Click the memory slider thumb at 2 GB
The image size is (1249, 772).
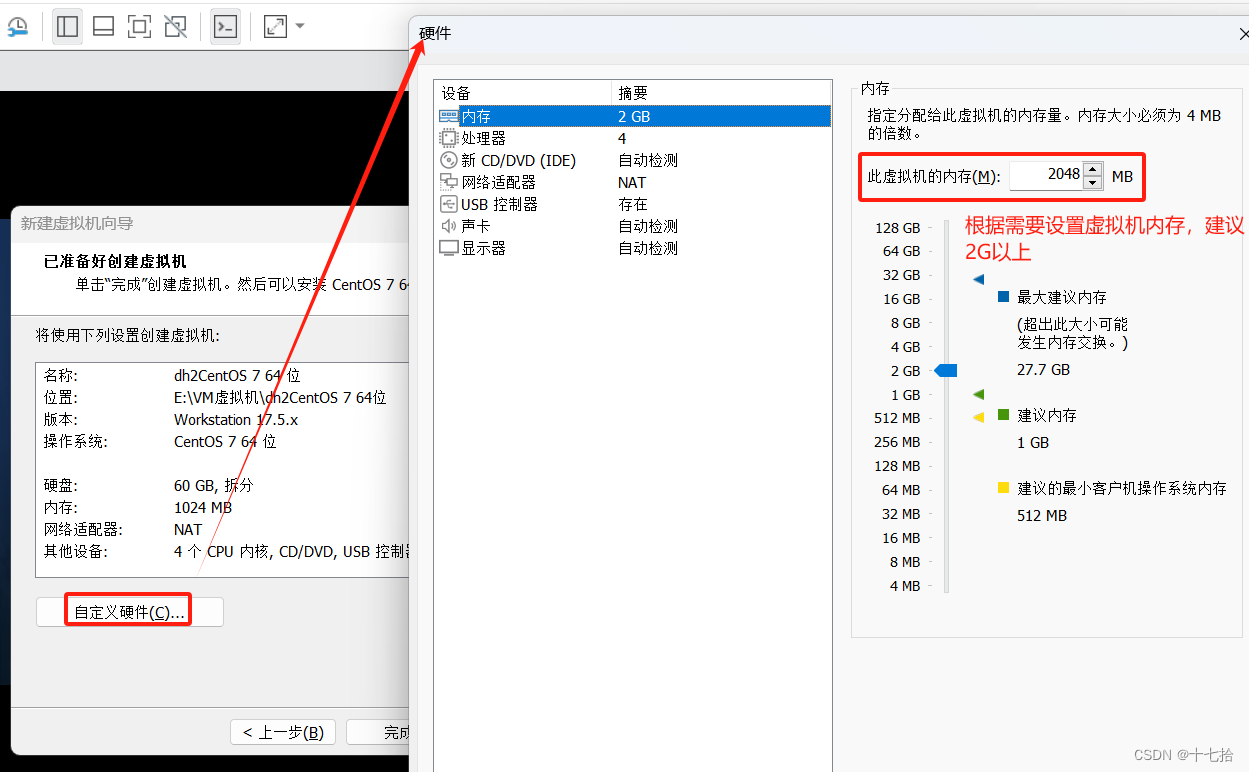click(945, 371)
